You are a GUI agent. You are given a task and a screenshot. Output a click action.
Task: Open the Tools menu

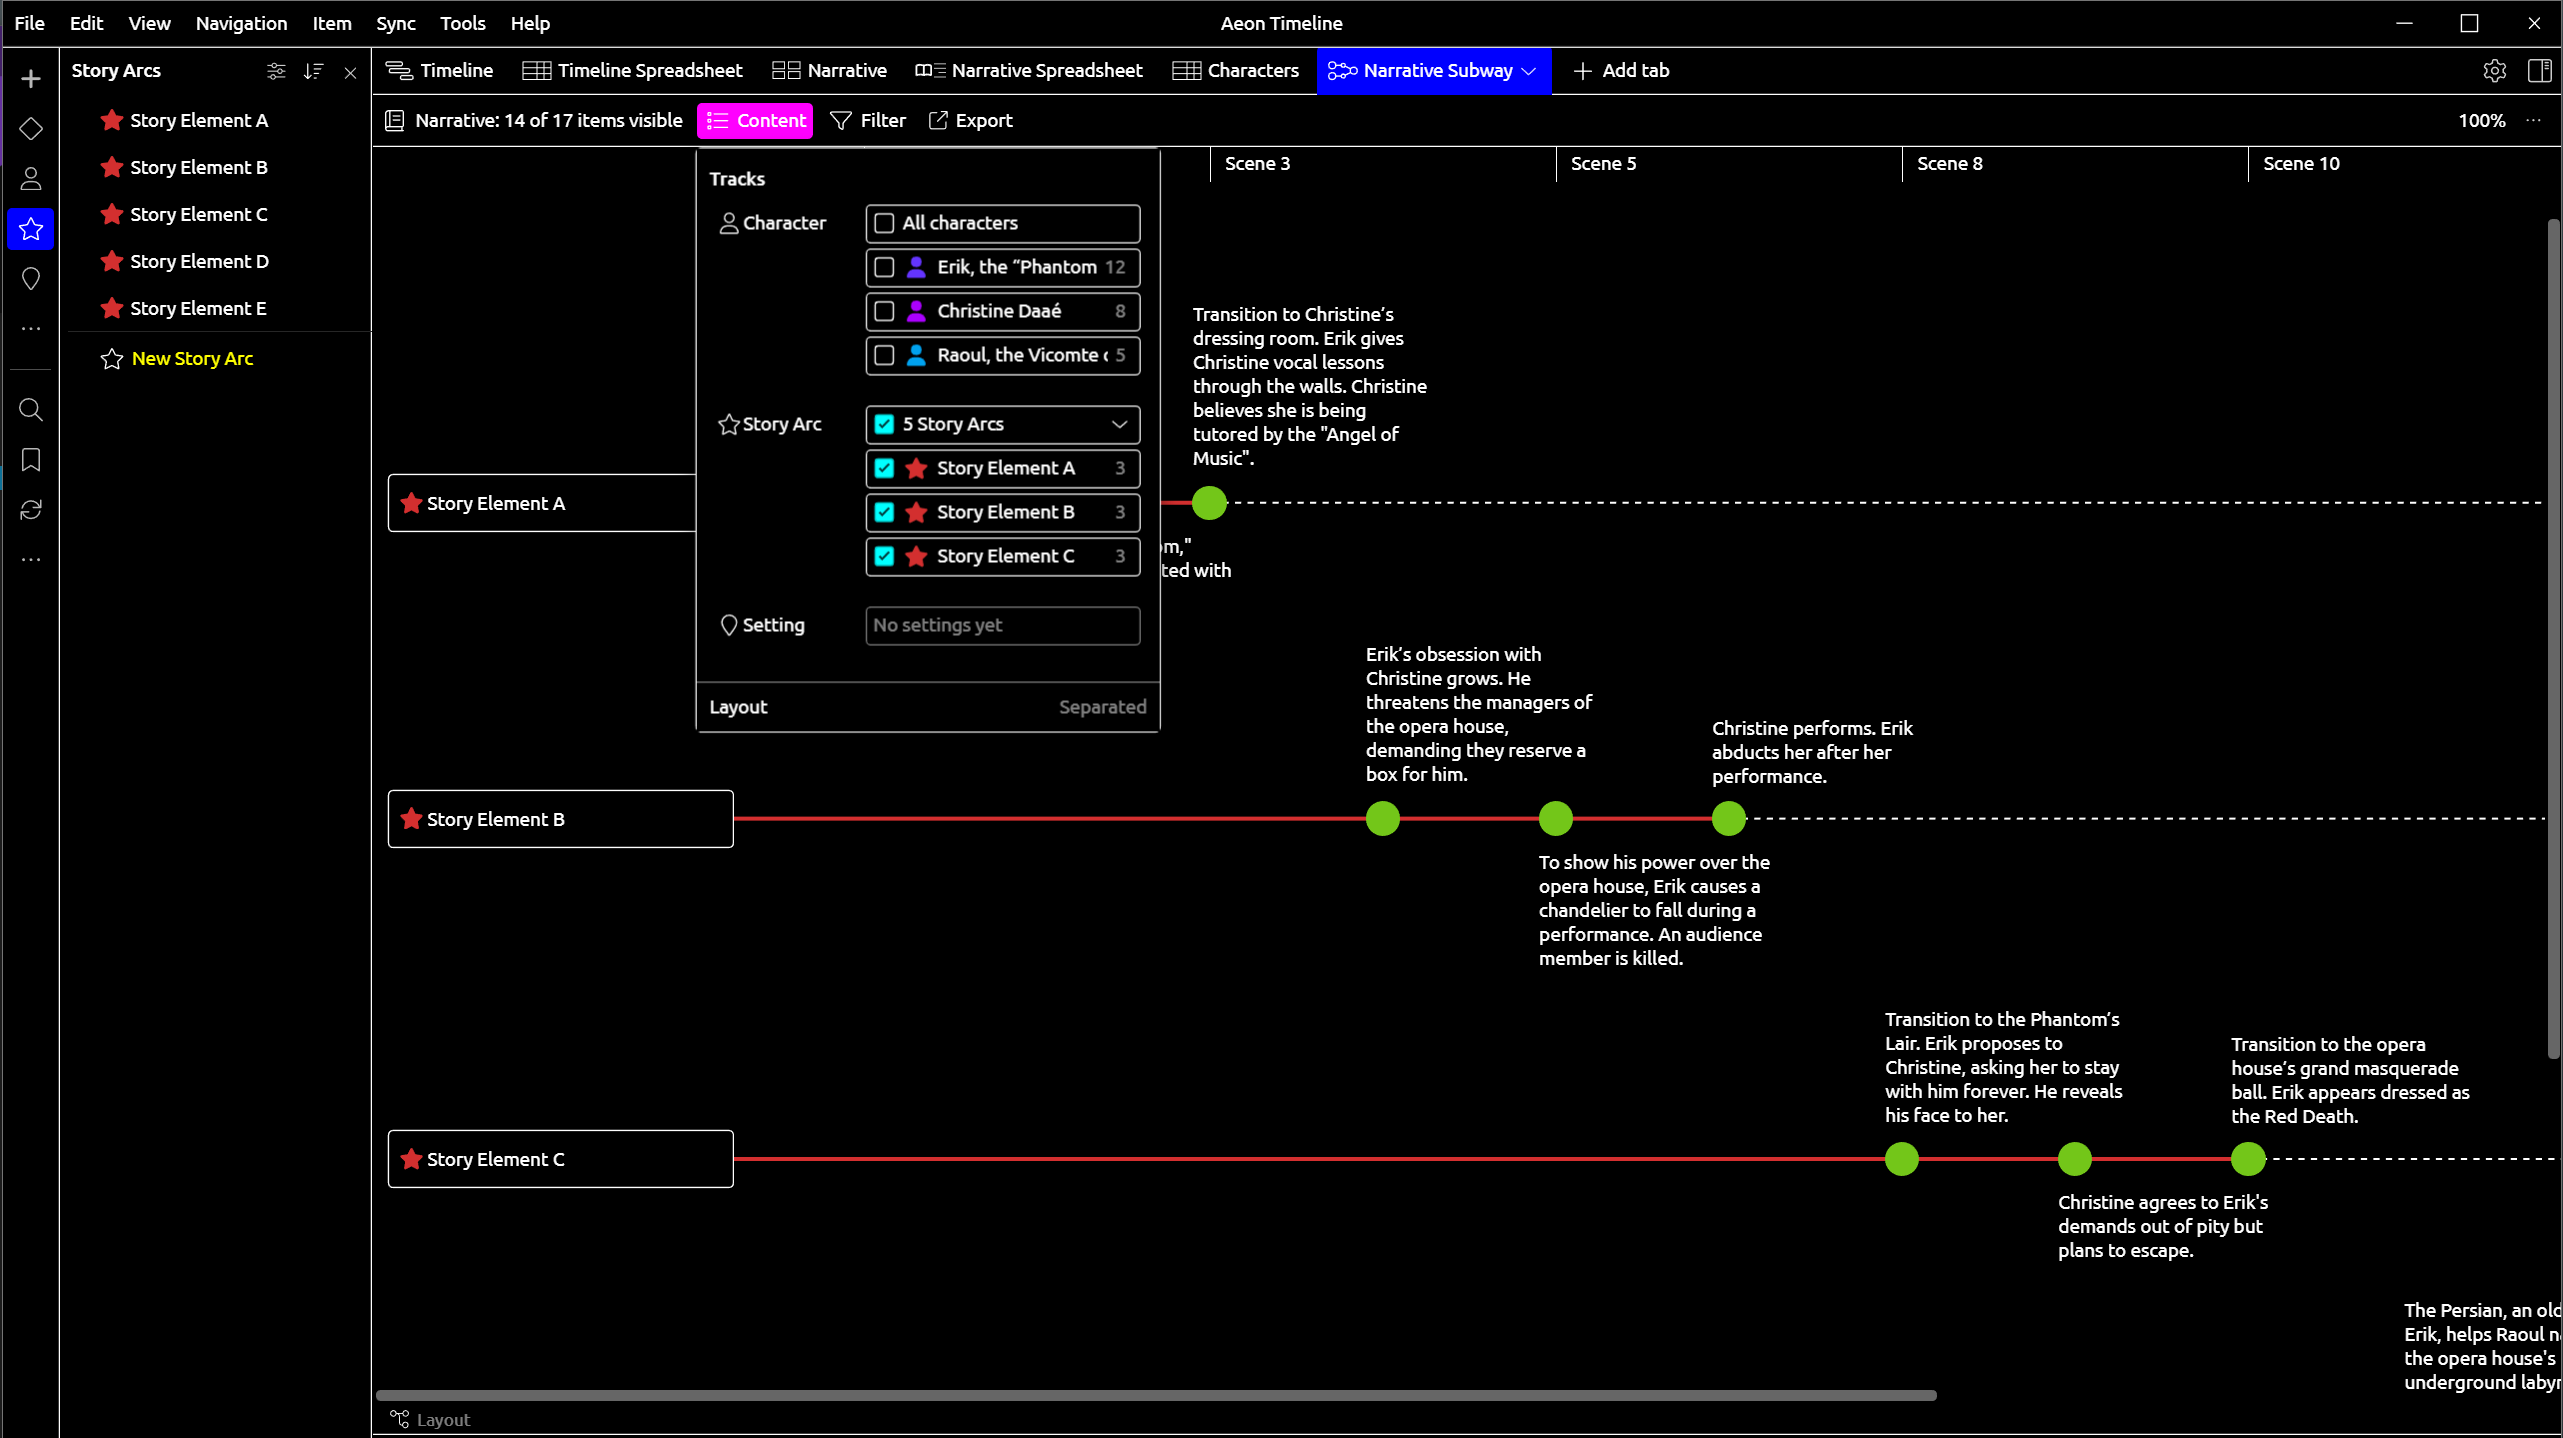click(462, 23)
